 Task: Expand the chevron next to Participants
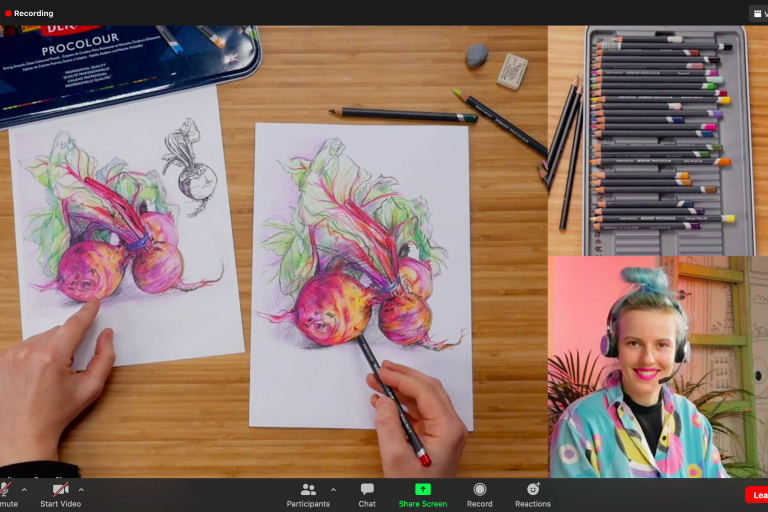click(x=333, y=489)
